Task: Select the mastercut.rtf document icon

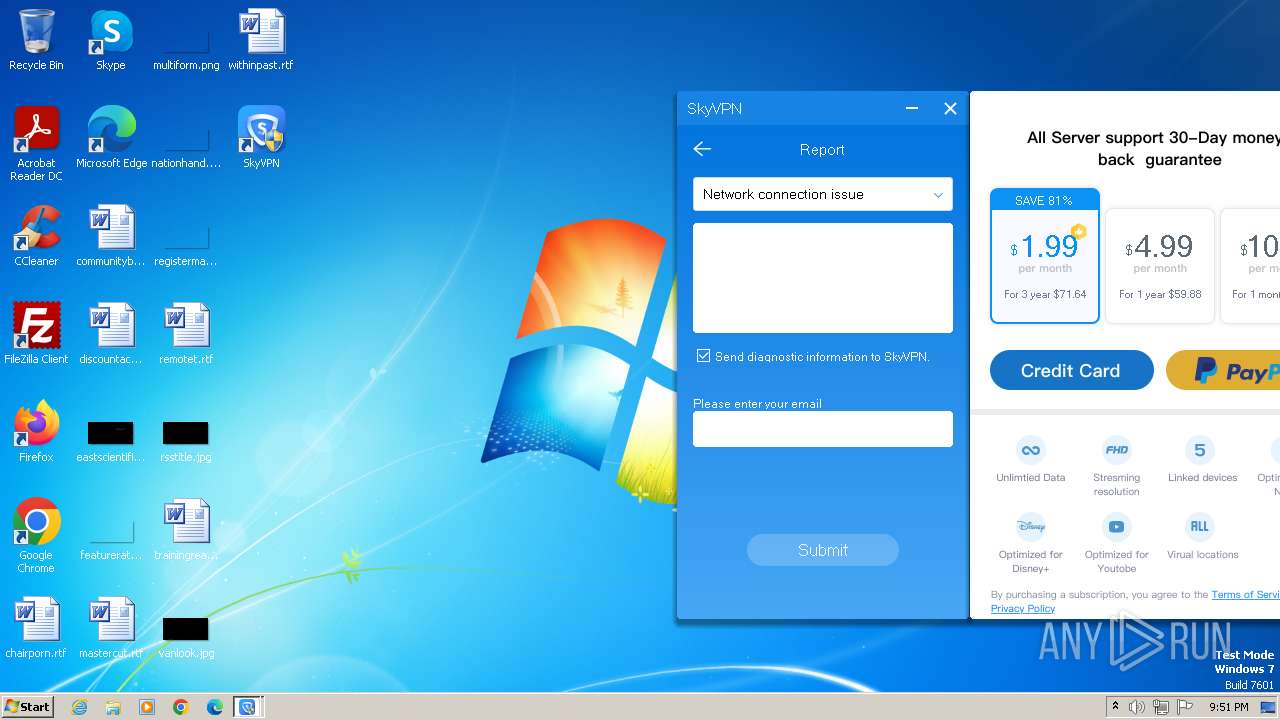Action: pos(111,628)
